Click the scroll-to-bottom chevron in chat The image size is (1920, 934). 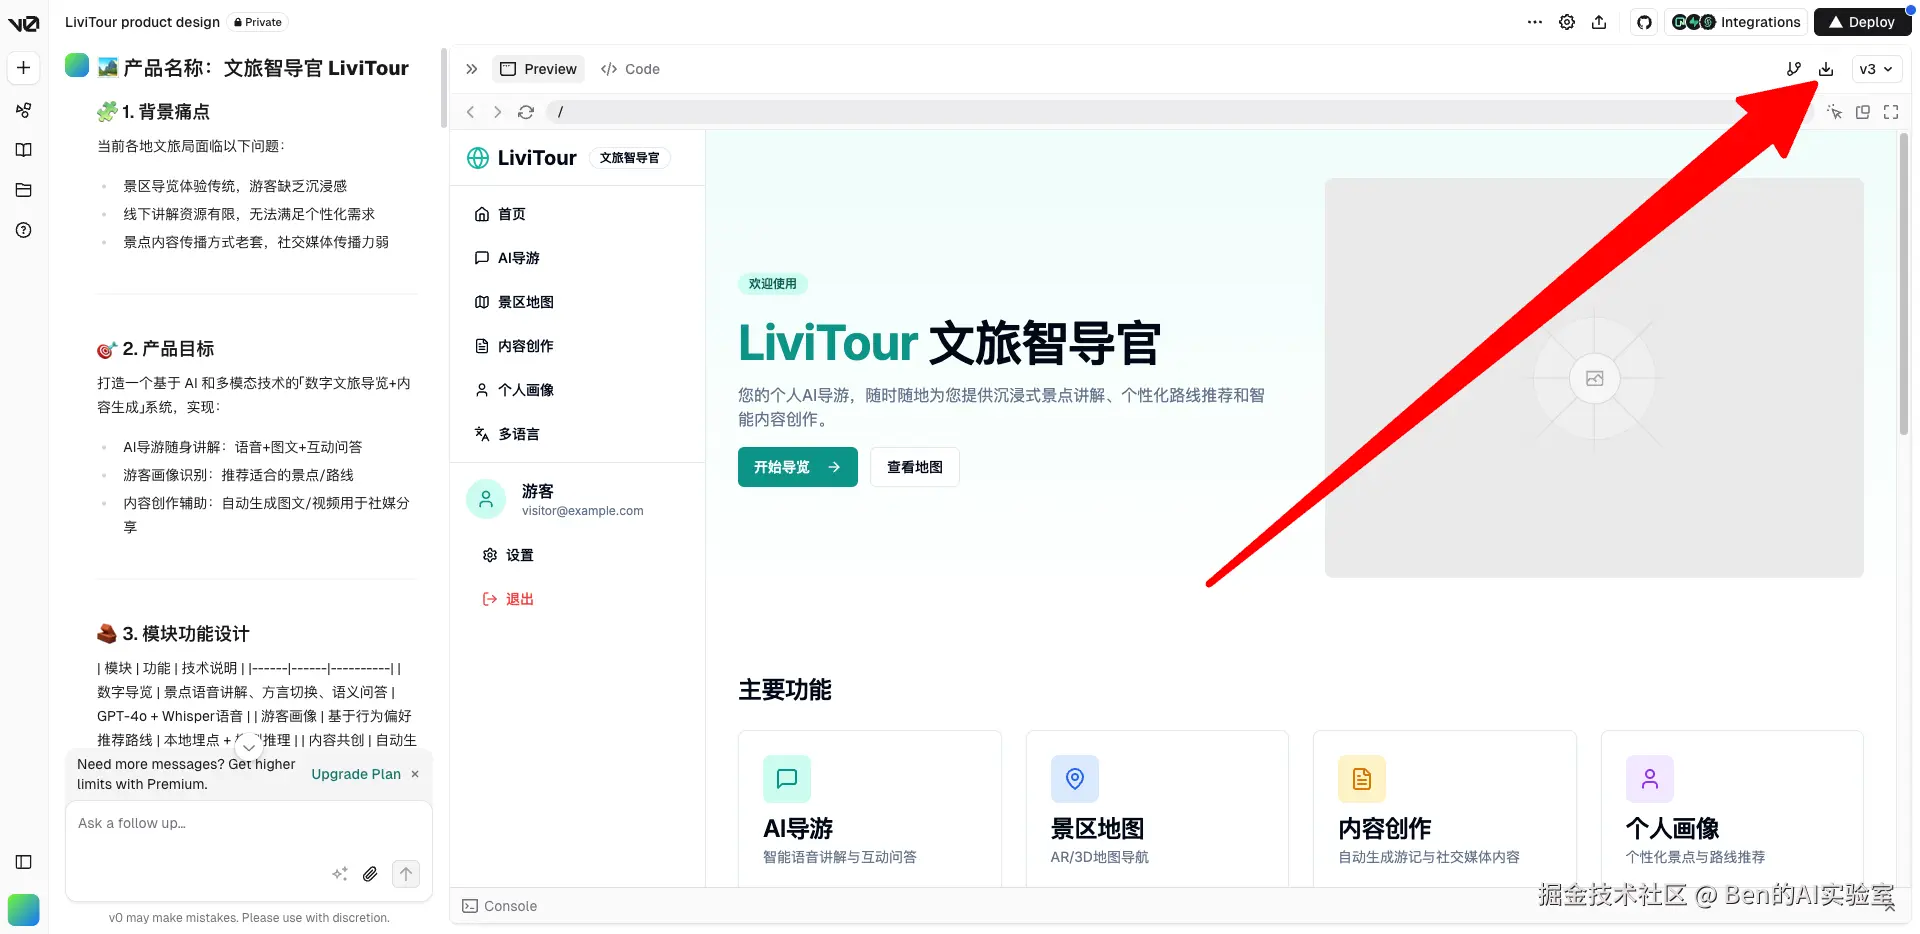[249, 747]
